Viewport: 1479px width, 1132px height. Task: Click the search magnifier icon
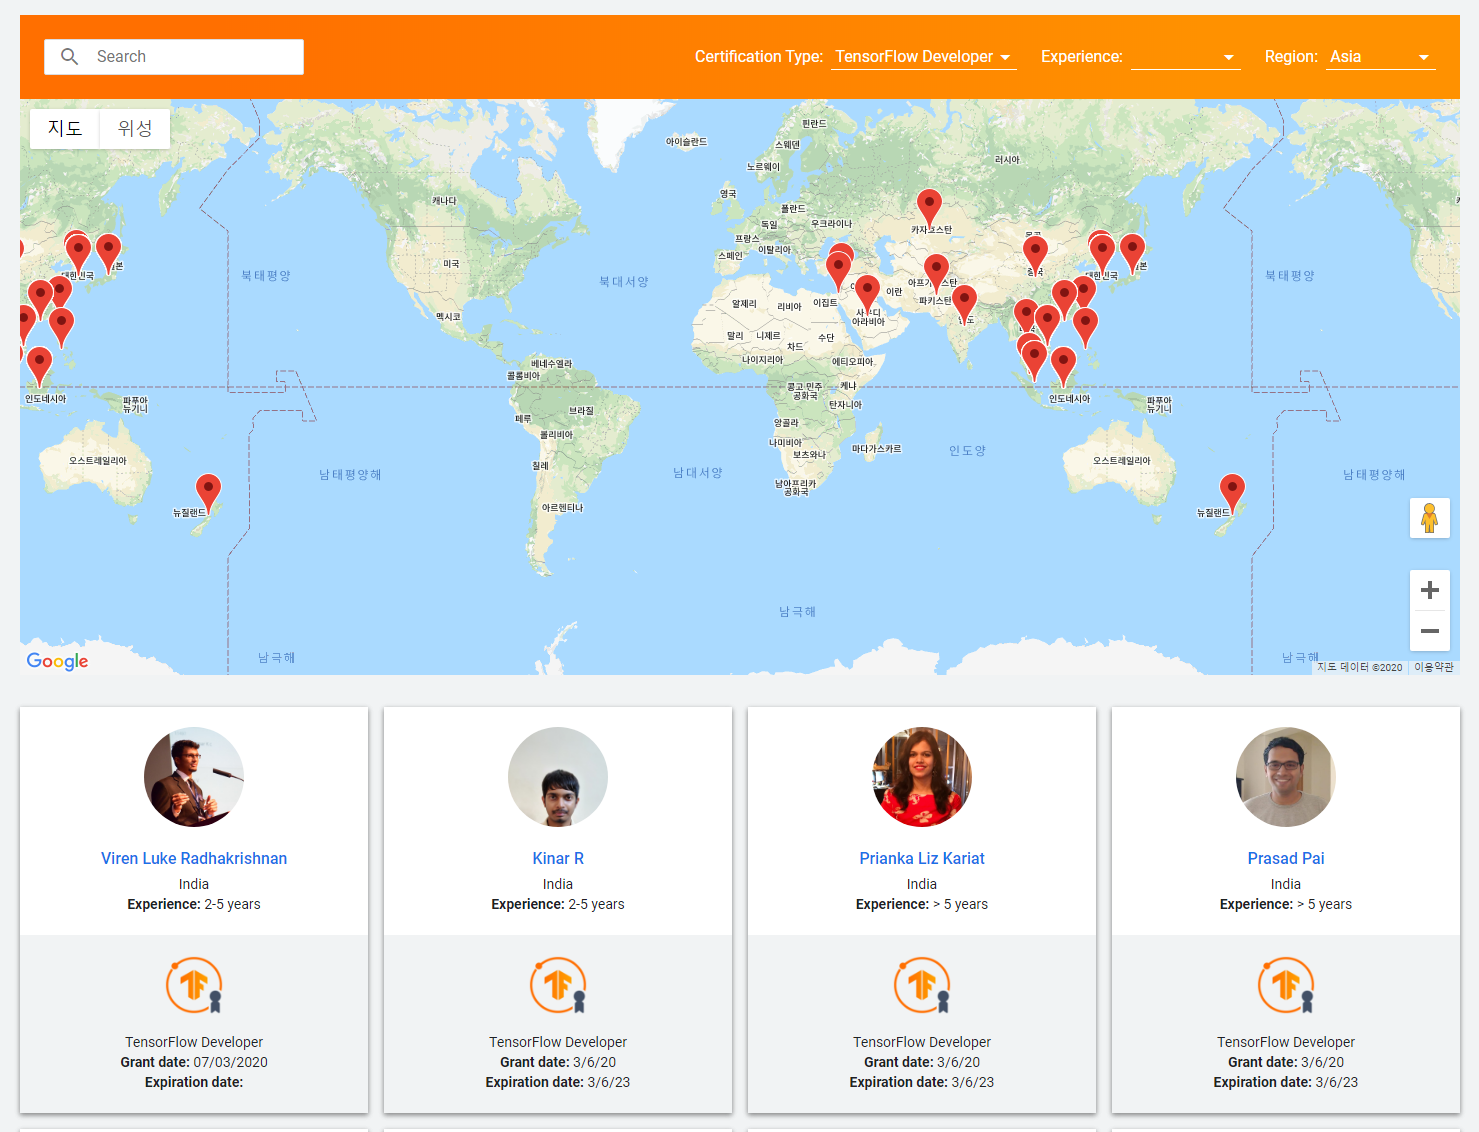coord(69,57)
